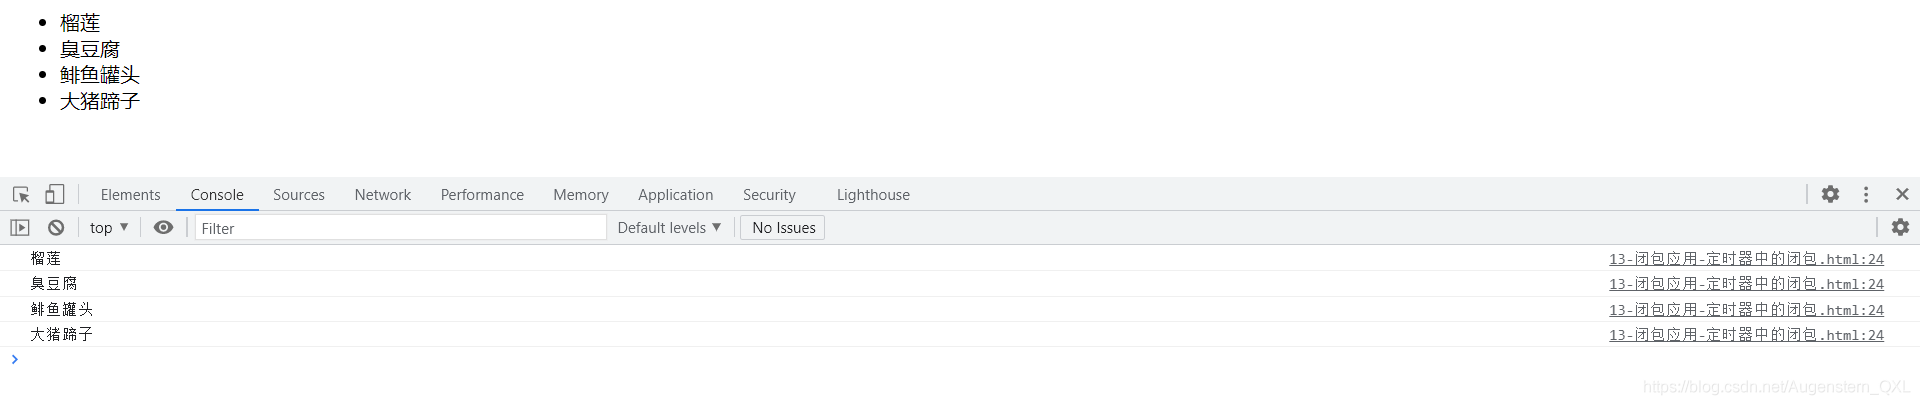Viewport: 1920px width, 405px height.
Task: Open the Default levels dropdown
Action: click(x=669, y=228)
